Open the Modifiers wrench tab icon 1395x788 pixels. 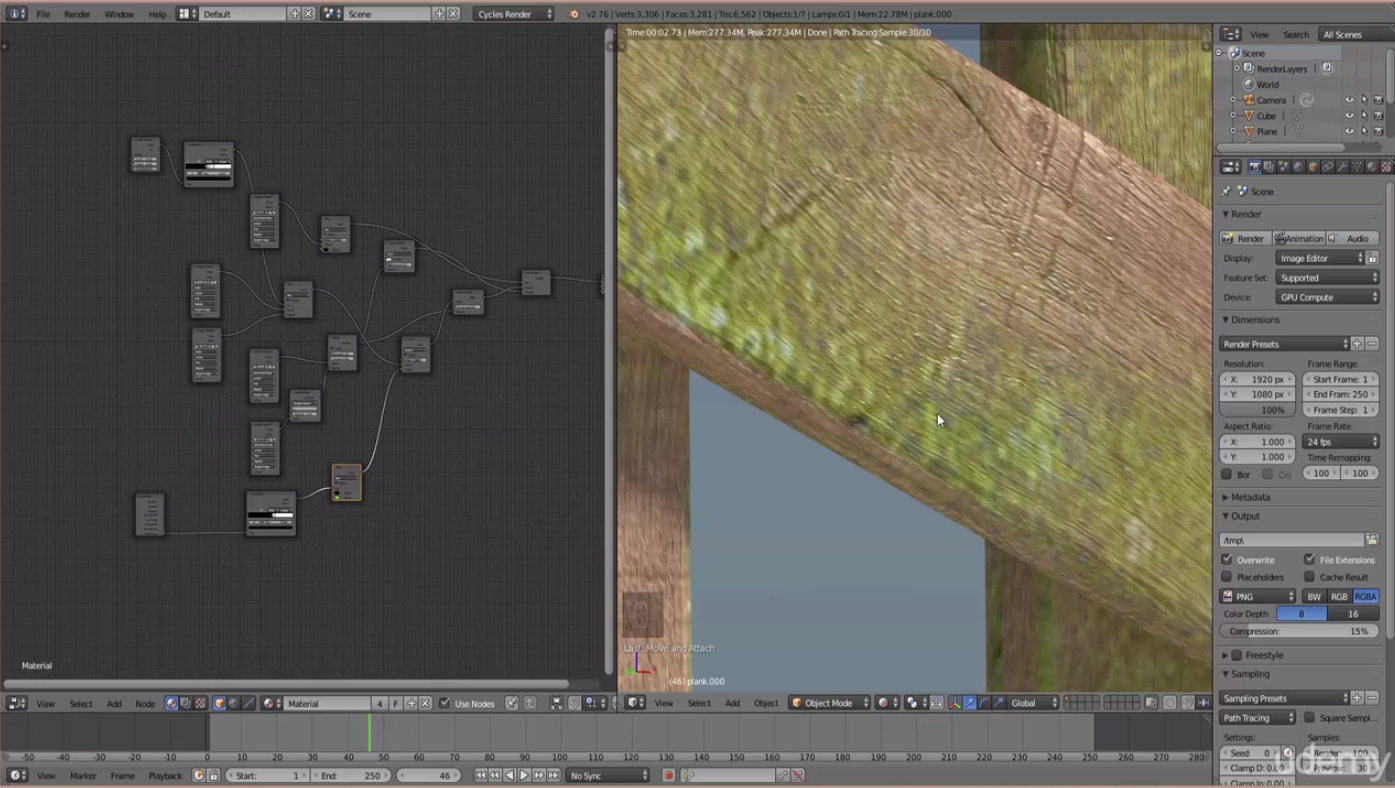1342,167
